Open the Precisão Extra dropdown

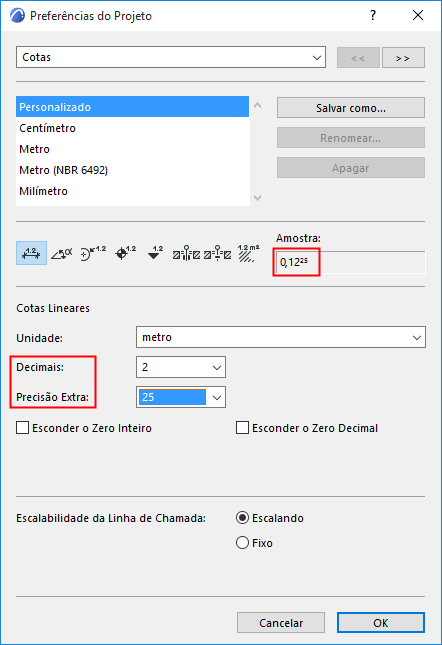click(181, 397)
